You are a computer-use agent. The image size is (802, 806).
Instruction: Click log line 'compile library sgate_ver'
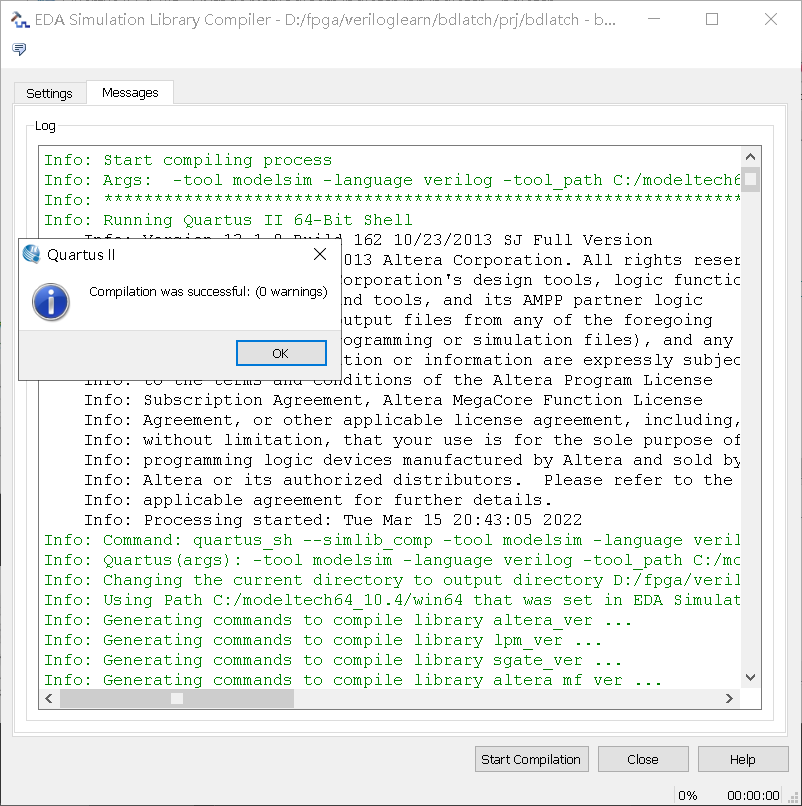tap(333, 660)
